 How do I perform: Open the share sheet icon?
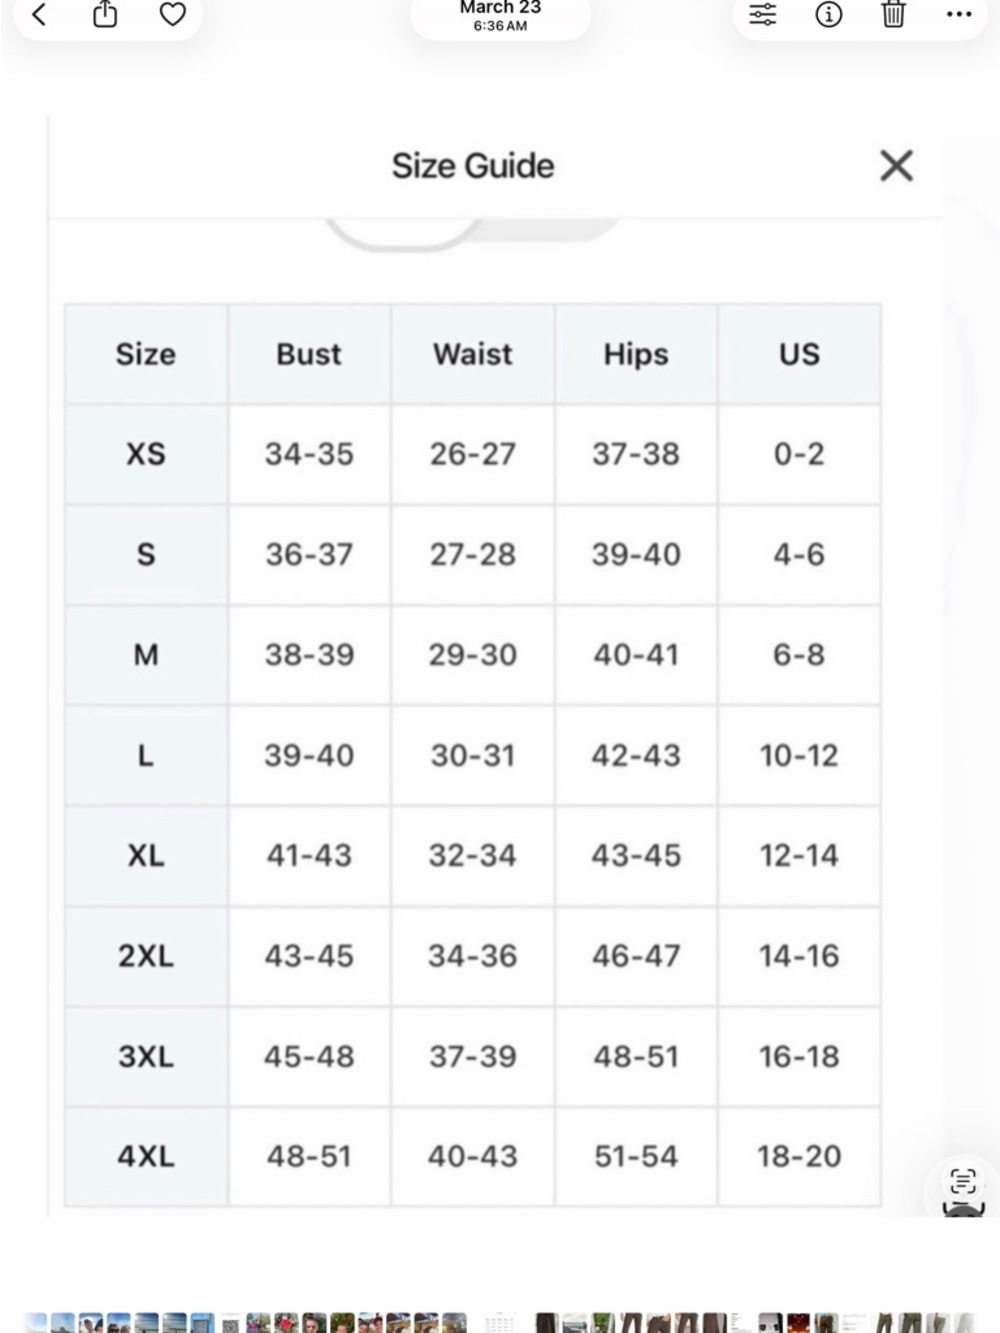point(105,14)
